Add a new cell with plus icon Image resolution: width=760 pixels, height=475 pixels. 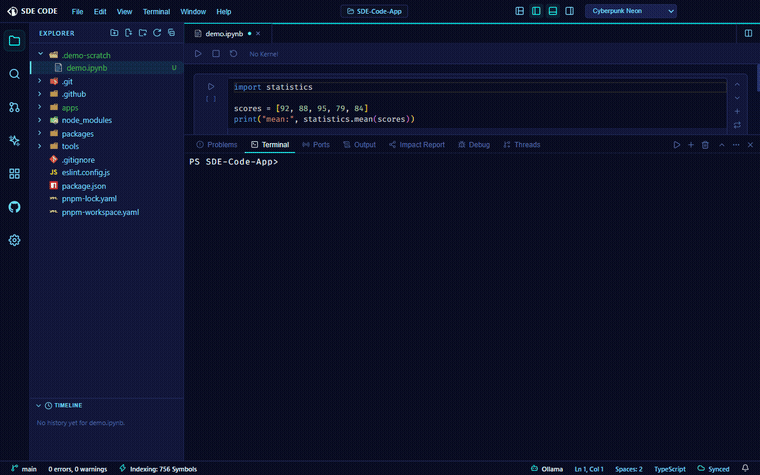point(737,111)
